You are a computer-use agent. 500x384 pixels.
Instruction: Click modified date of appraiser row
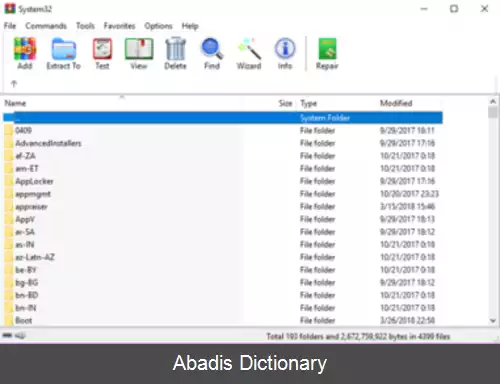click(407, 206)
